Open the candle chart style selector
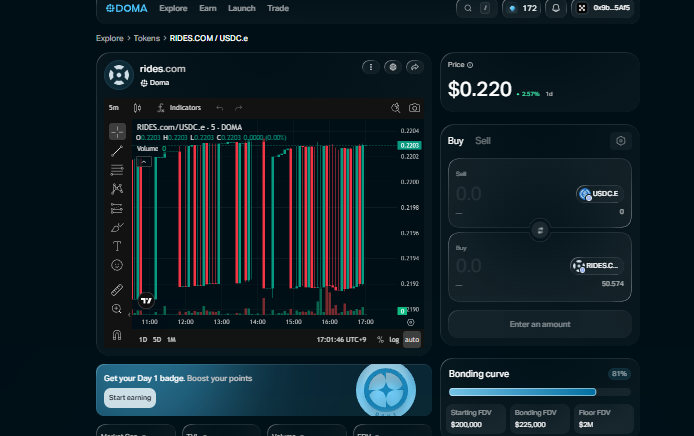This screenshot has height=436, width=694. click(x=137, y=108)
